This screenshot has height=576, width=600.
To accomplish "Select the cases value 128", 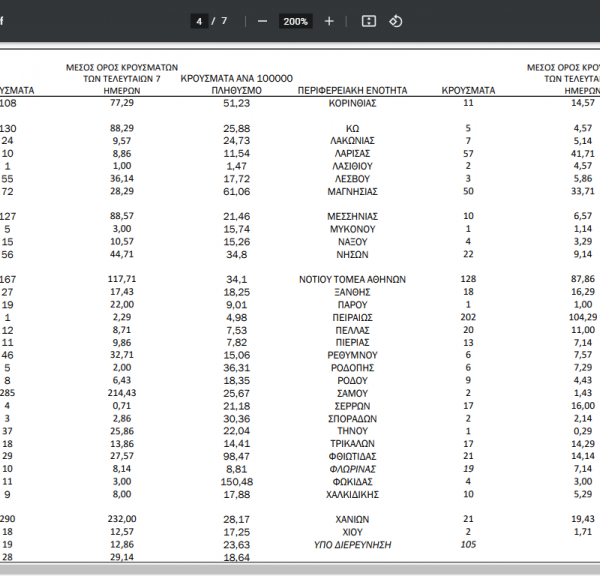I will [468, 279].
